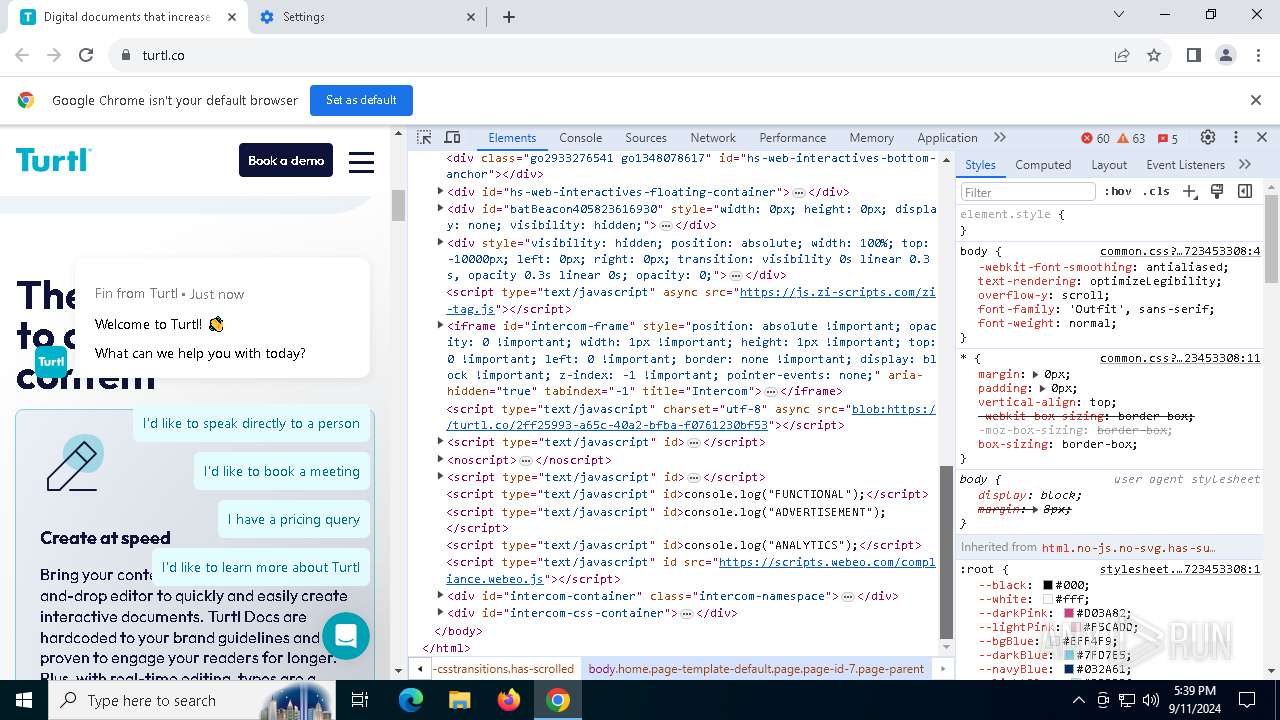
Task: Share this page icon in address bar
Action: click(x=1122, y=56)
